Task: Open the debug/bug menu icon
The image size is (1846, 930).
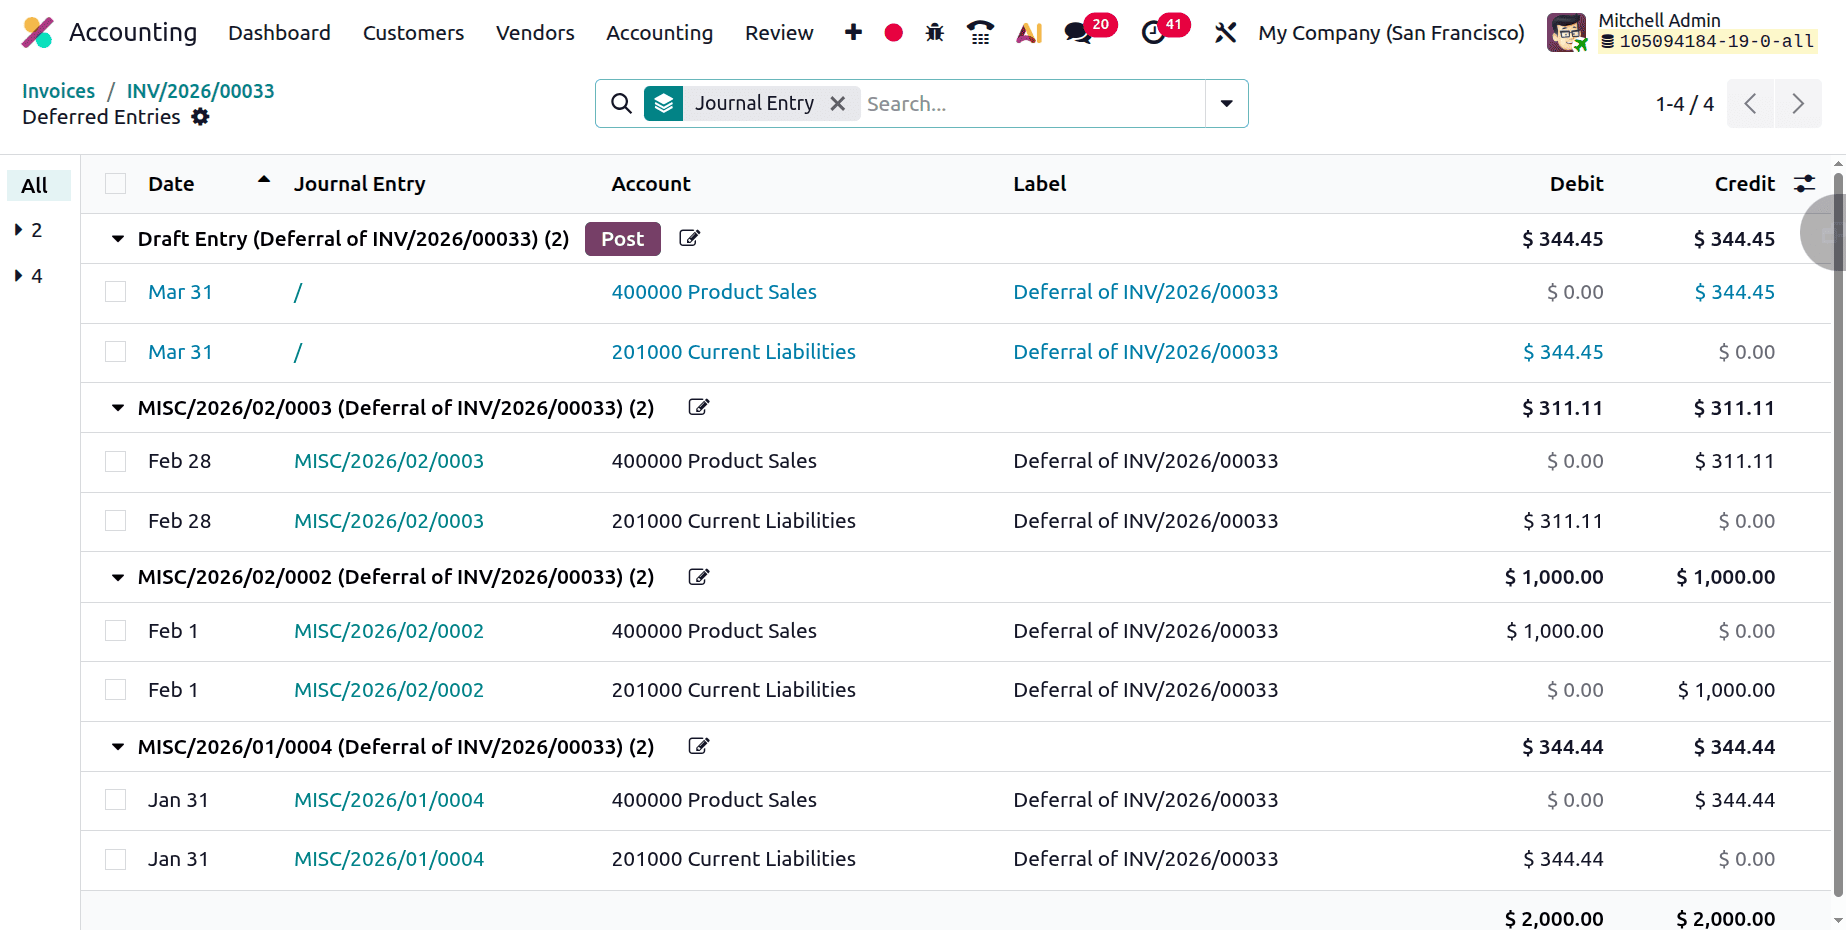Action: [x=934, y=32]
